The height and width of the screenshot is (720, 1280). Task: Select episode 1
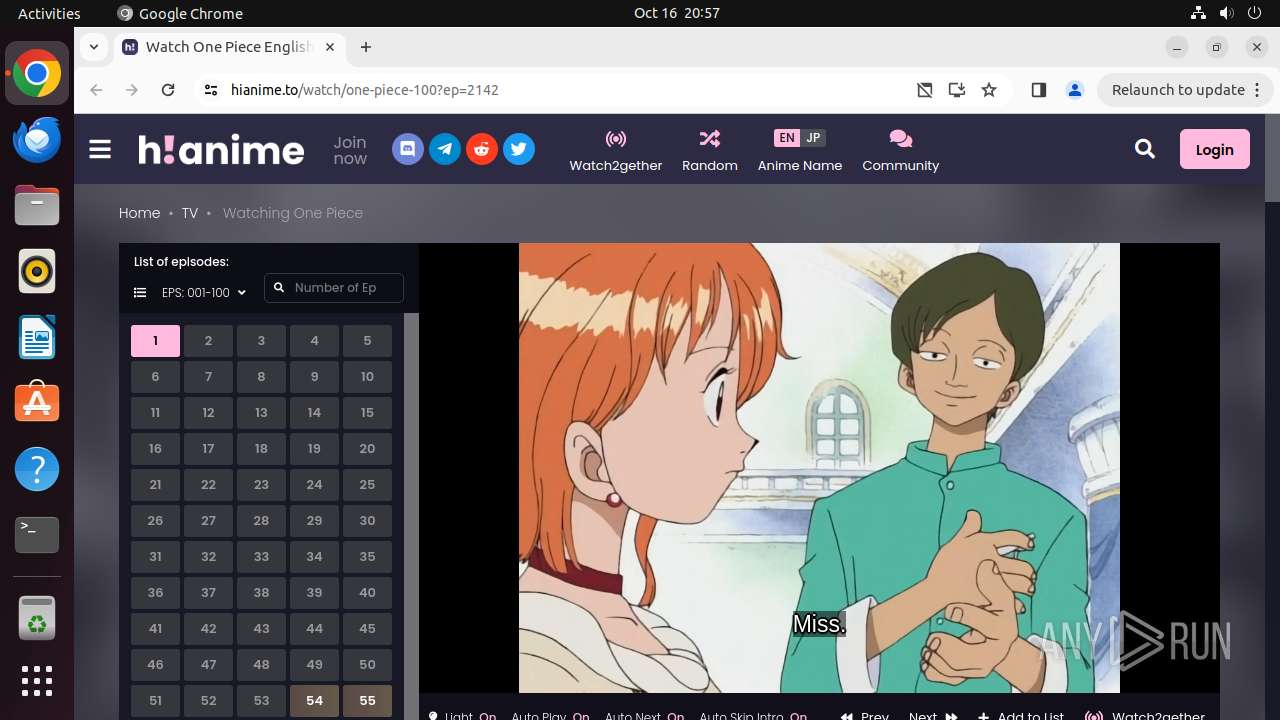click(155, 341)
